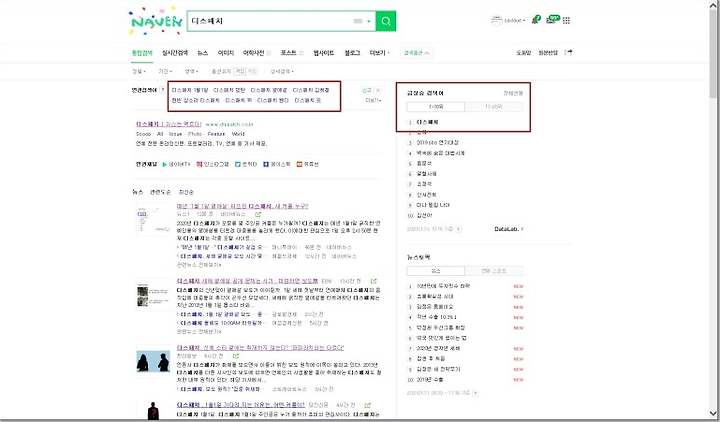Expand the search box autocomplete arrow

pyautogui.click(x=369, y=21)
